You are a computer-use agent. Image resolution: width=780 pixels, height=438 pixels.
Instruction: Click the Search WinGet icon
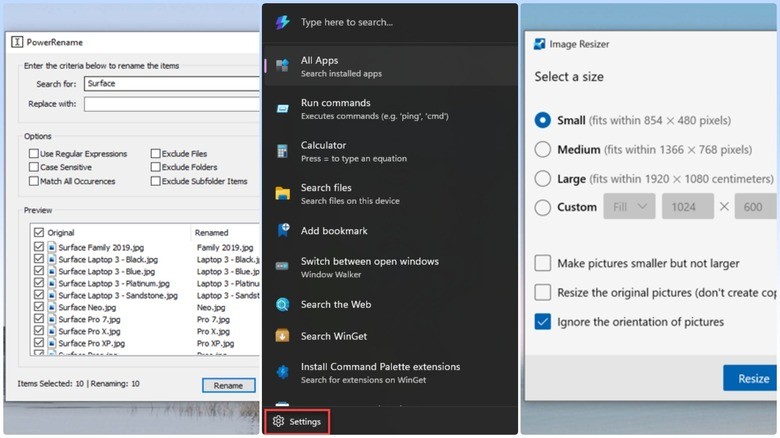point(283,335)
